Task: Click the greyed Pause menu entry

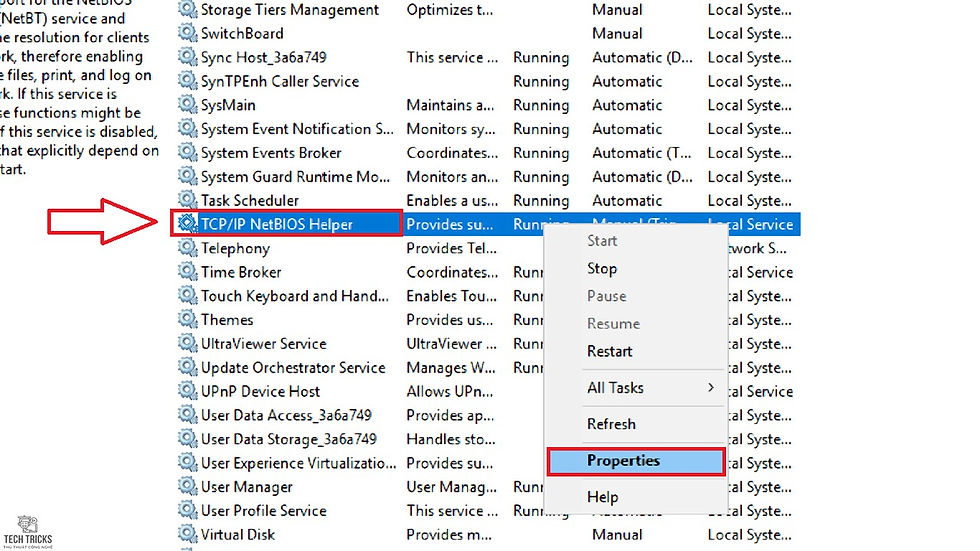Action: [606, 295]
